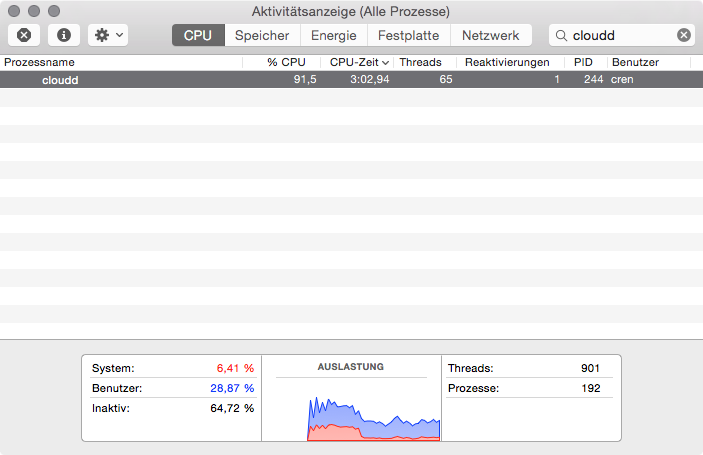Sort by the PID column header
Image resolution: width=703 pixels, height=455 pixels.
[584, 62]
